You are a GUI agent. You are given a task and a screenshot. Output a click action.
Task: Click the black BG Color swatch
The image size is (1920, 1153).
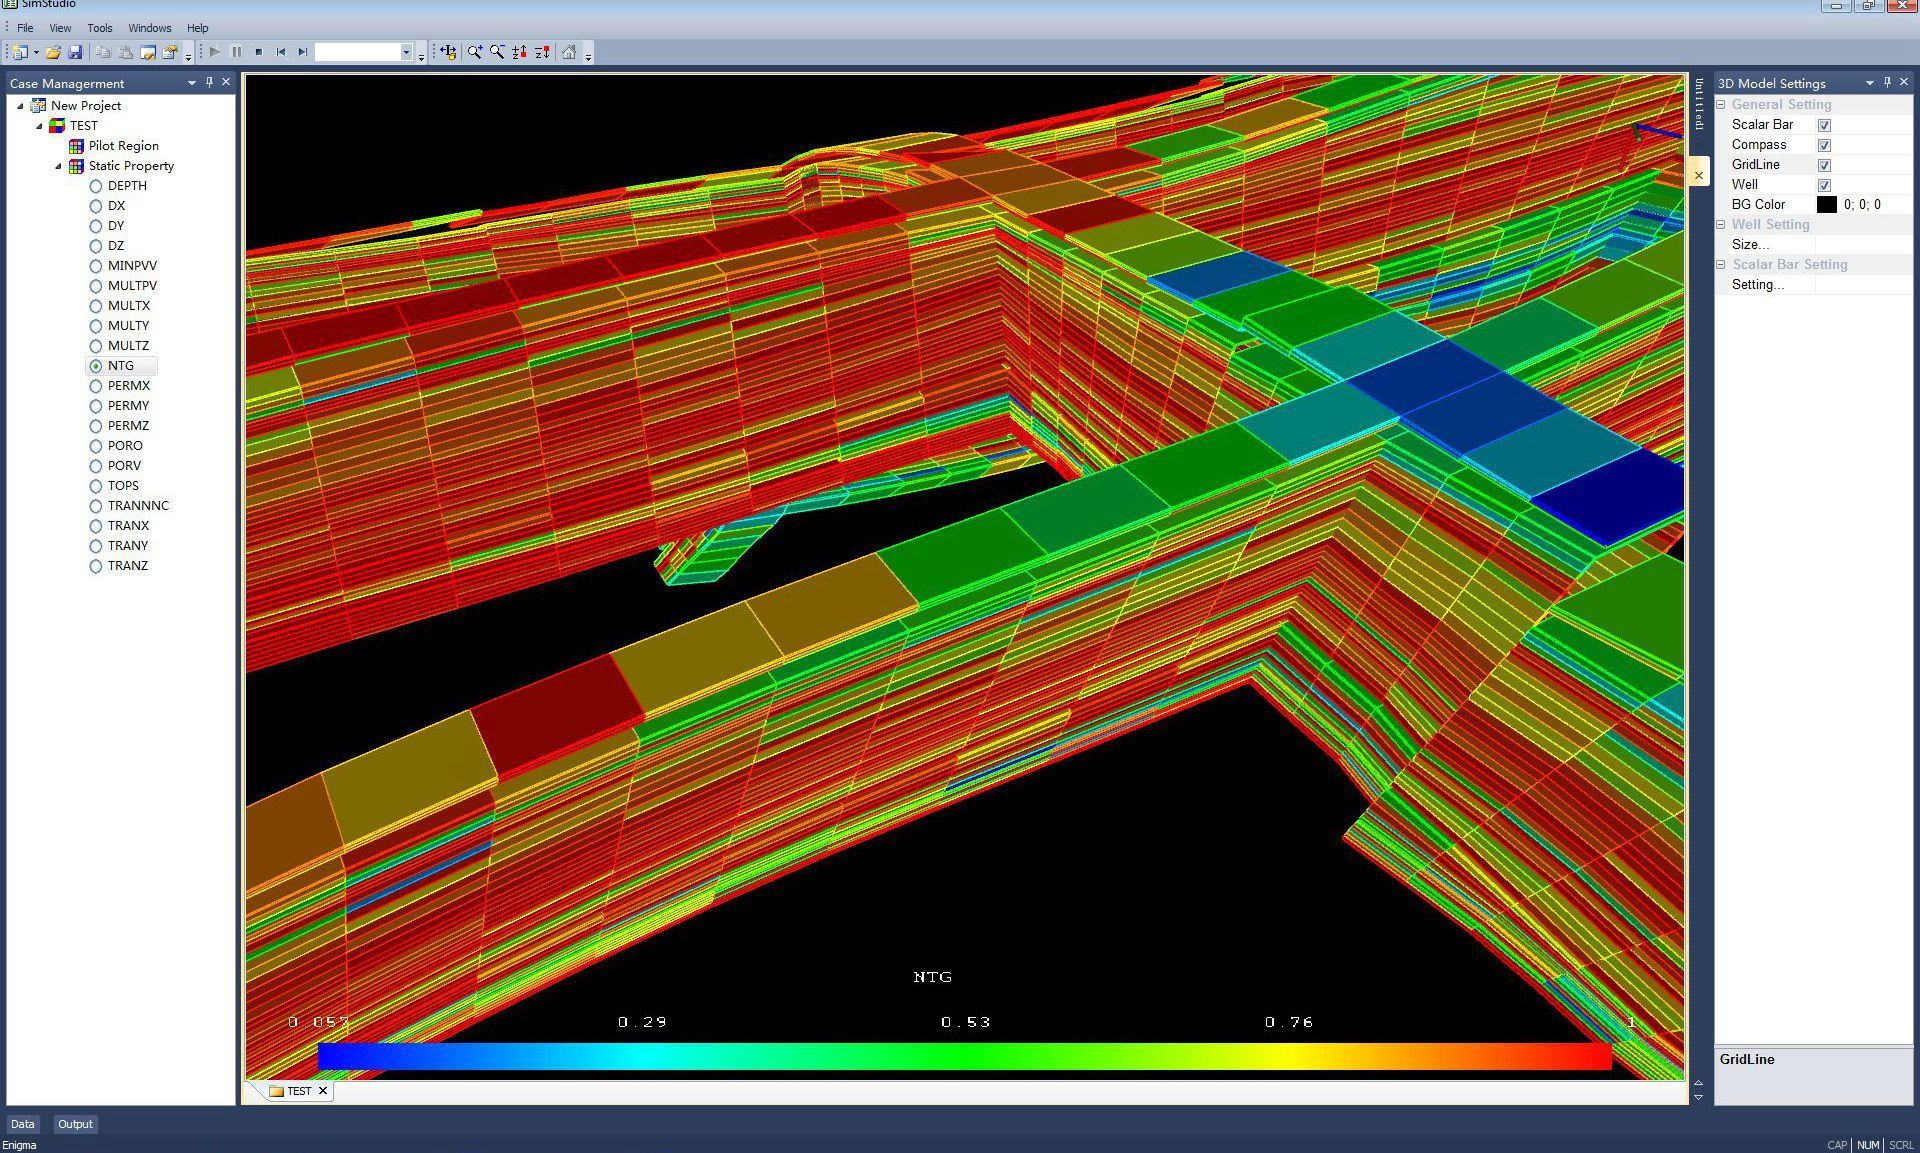coord(1826,205)
